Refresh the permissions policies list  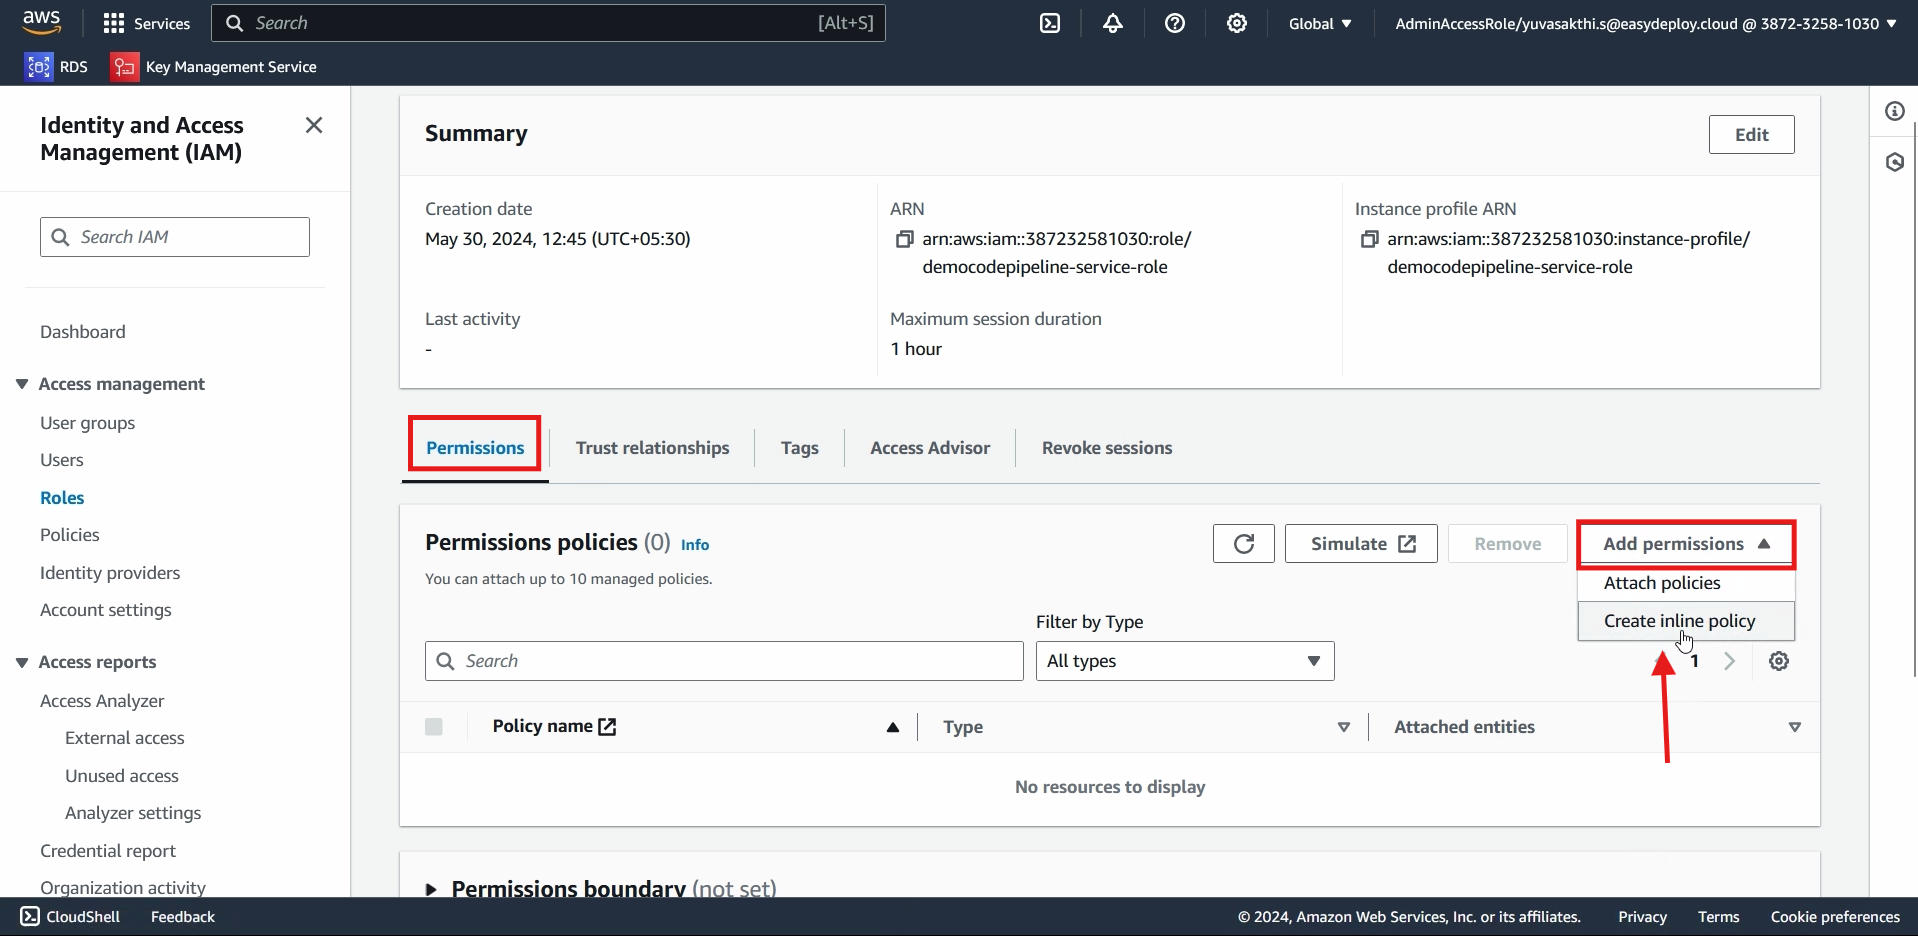pos(1244,544)
